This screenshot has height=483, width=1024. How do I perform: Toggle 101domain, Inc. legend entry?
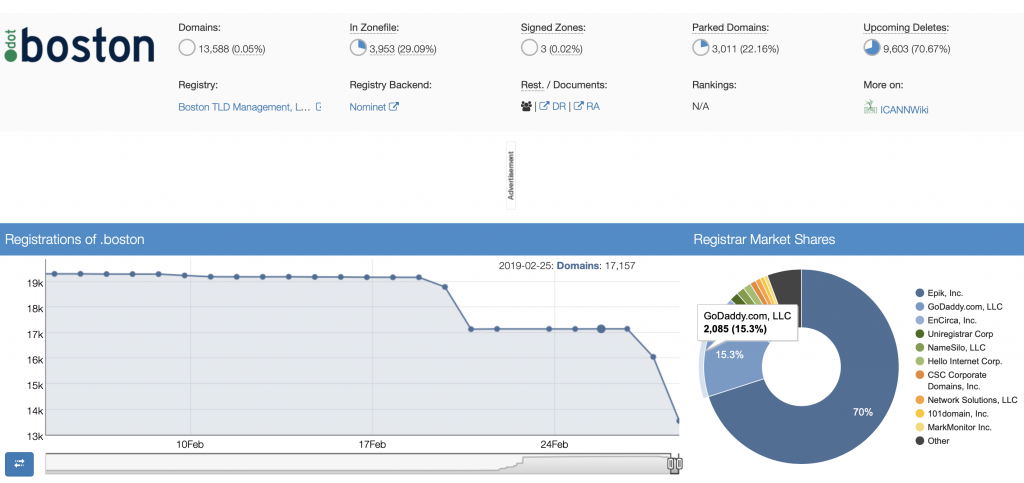pos(952,413)
